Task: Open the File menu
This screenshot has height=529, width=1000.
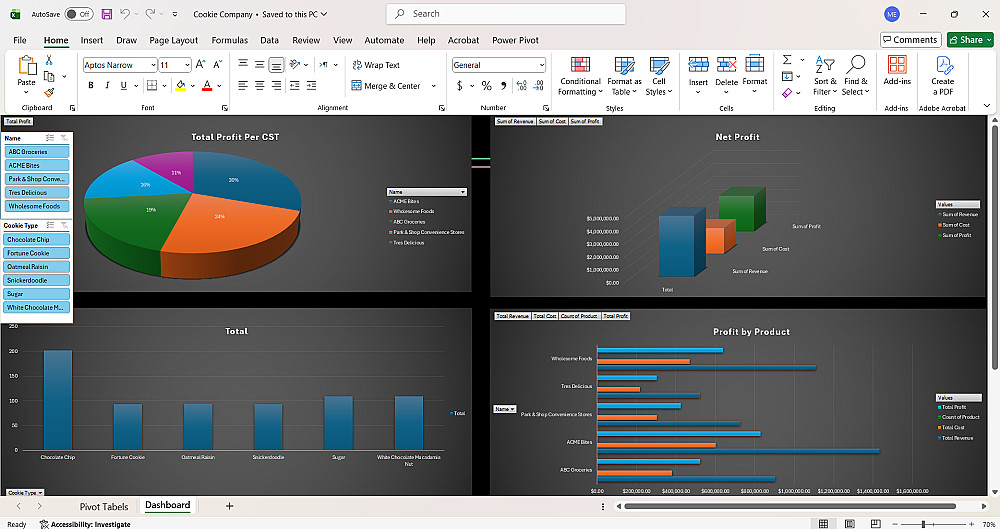Action: pos(20,40)
